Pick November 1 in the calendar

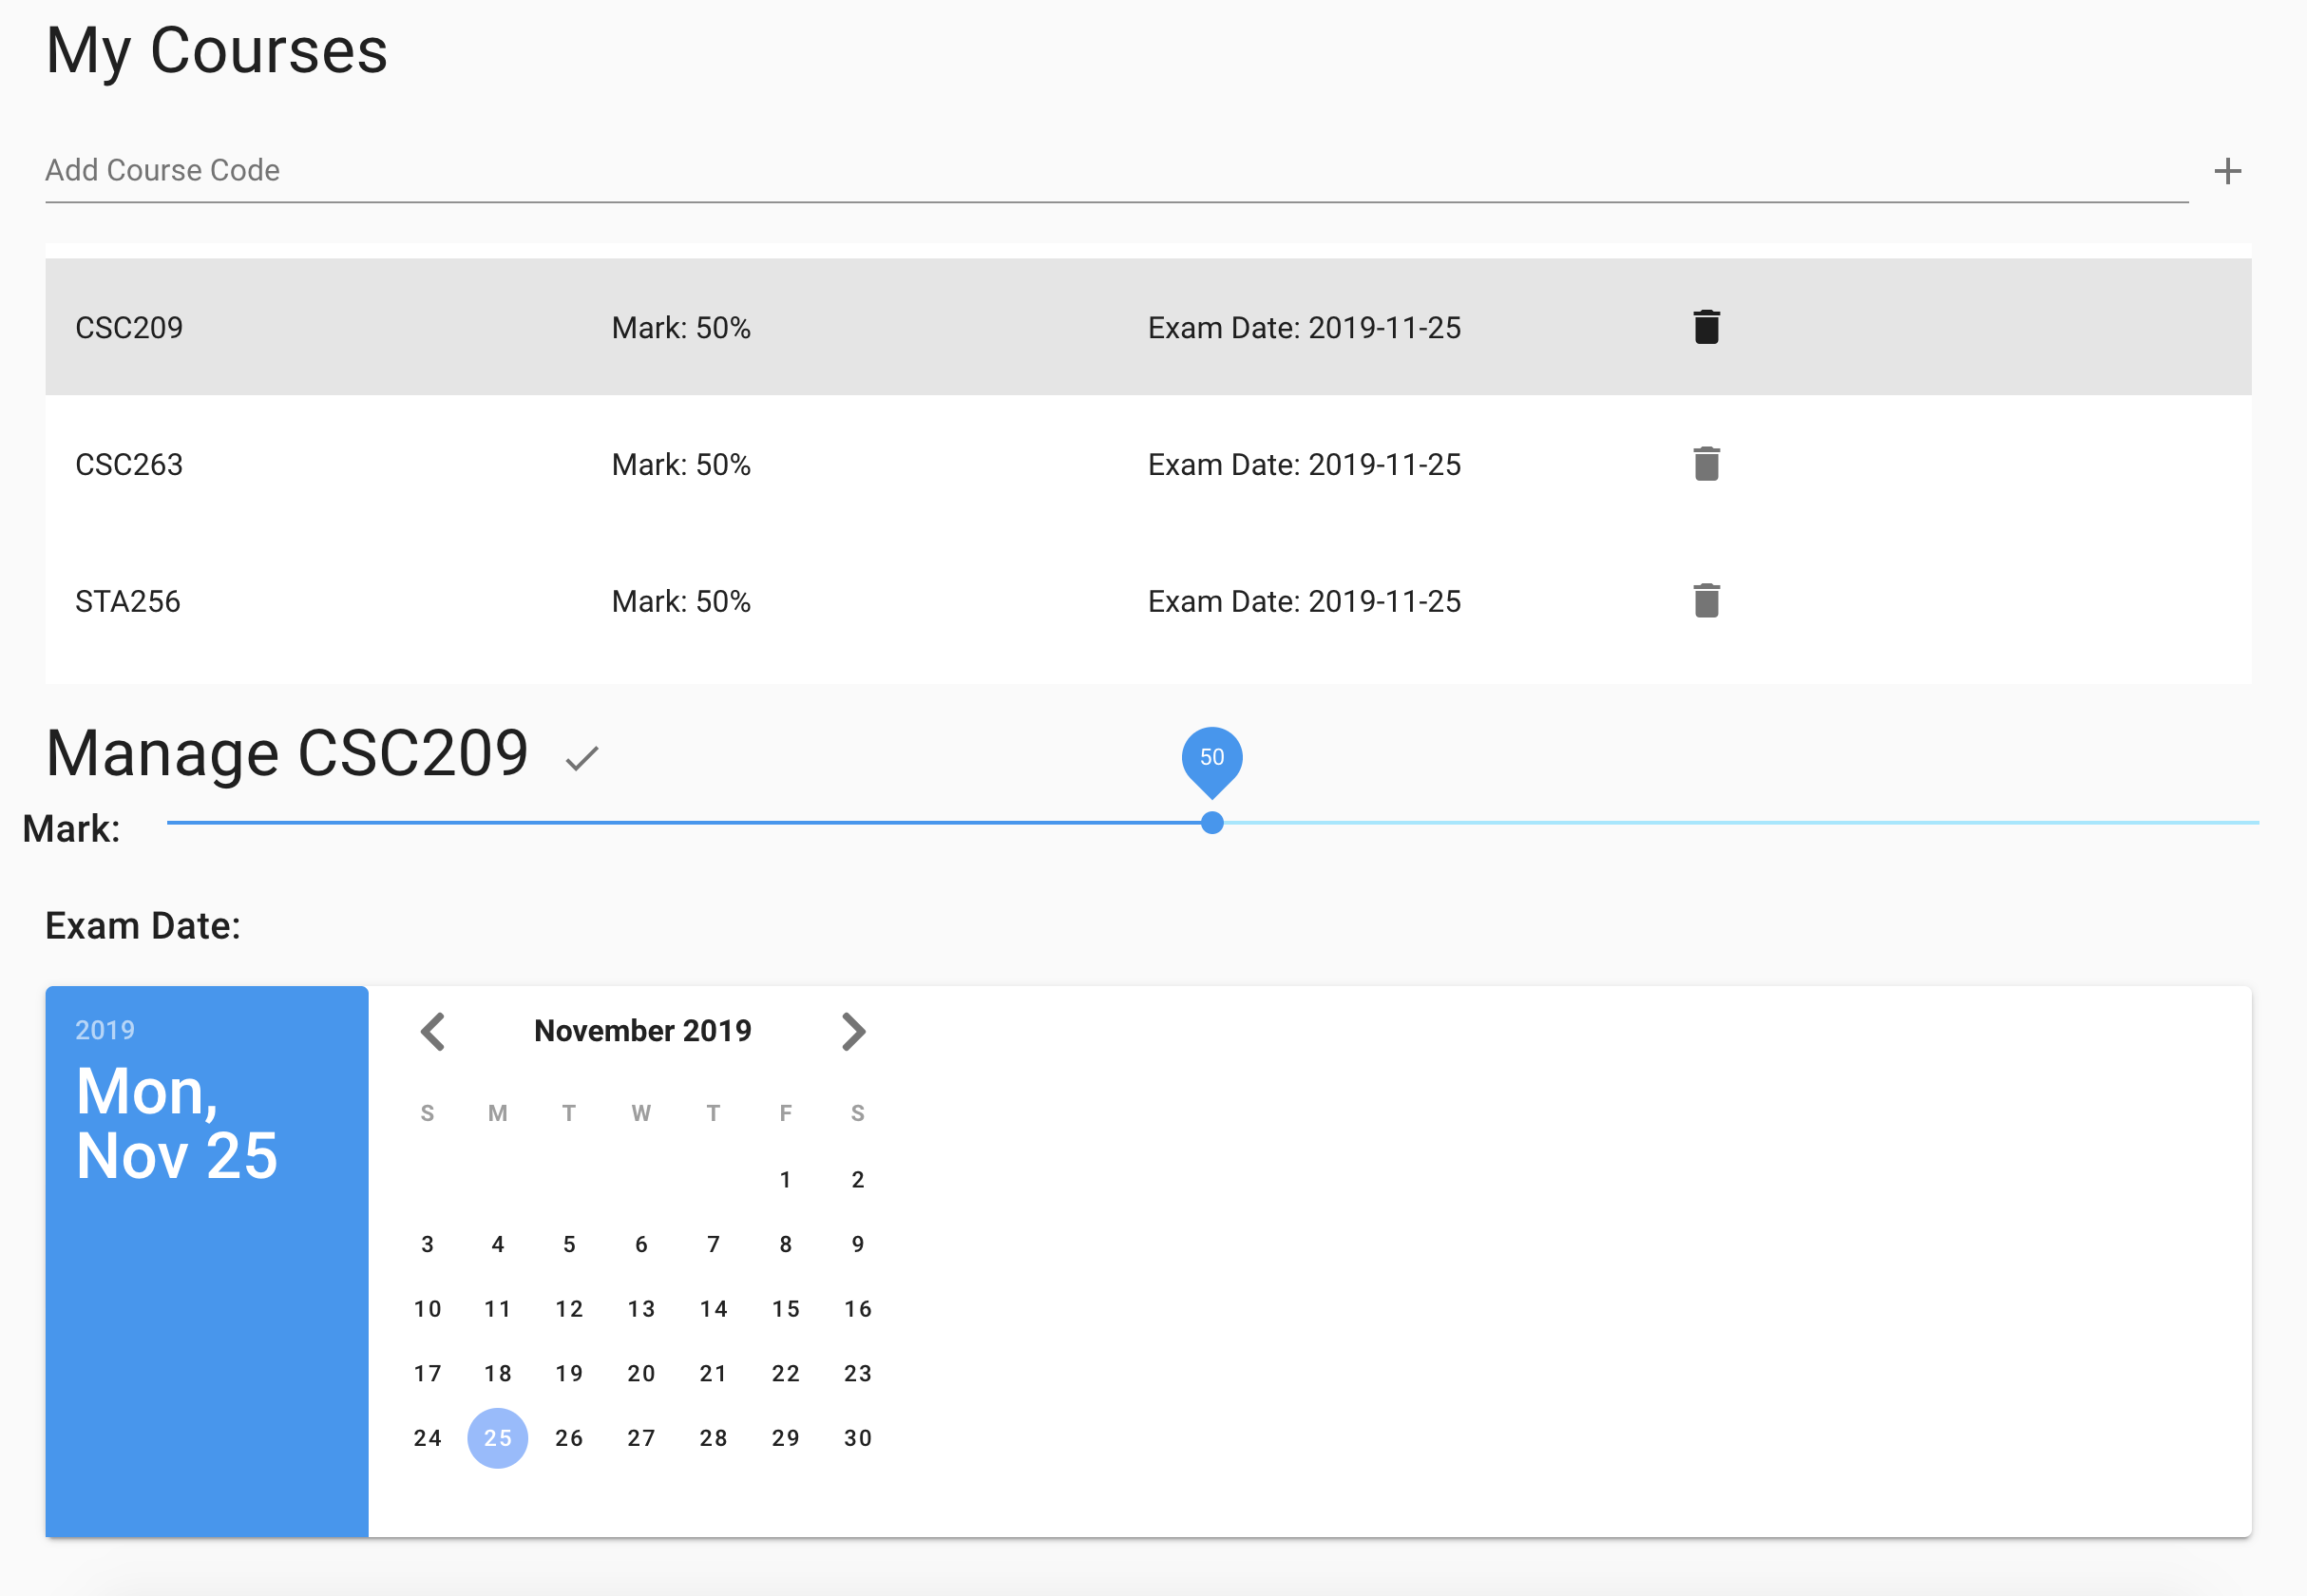(785, 1180)
